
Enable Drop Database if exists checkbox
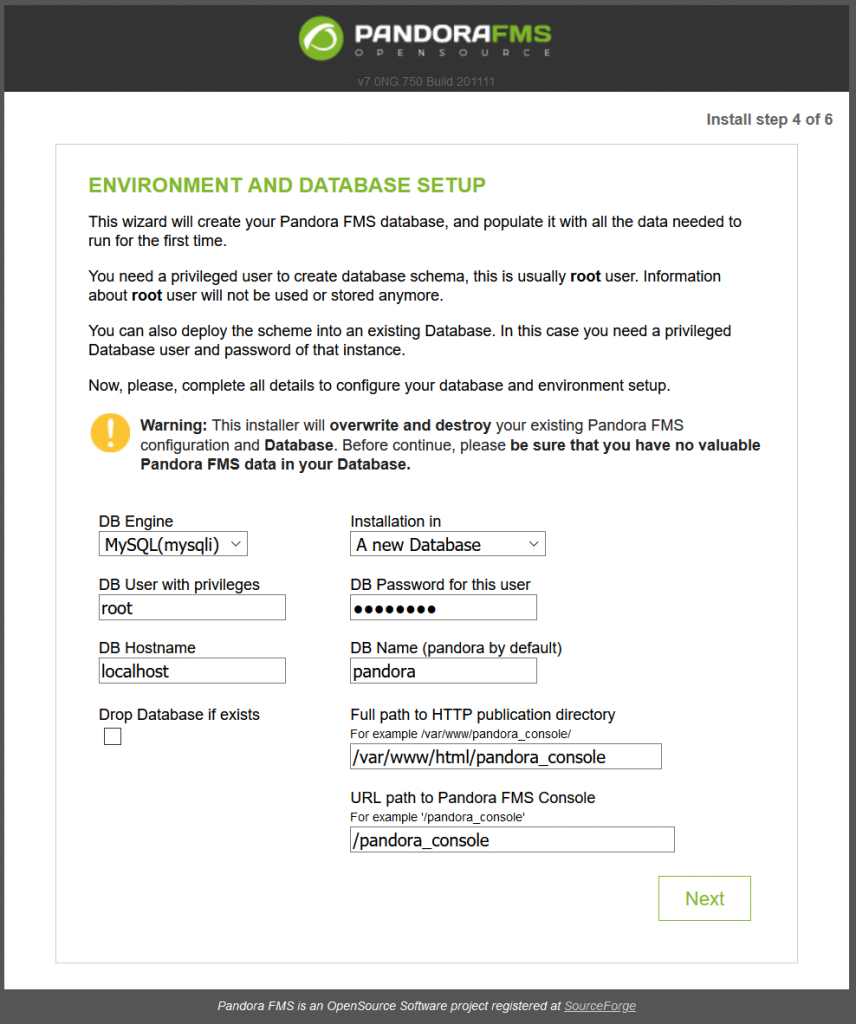(112, 736)
